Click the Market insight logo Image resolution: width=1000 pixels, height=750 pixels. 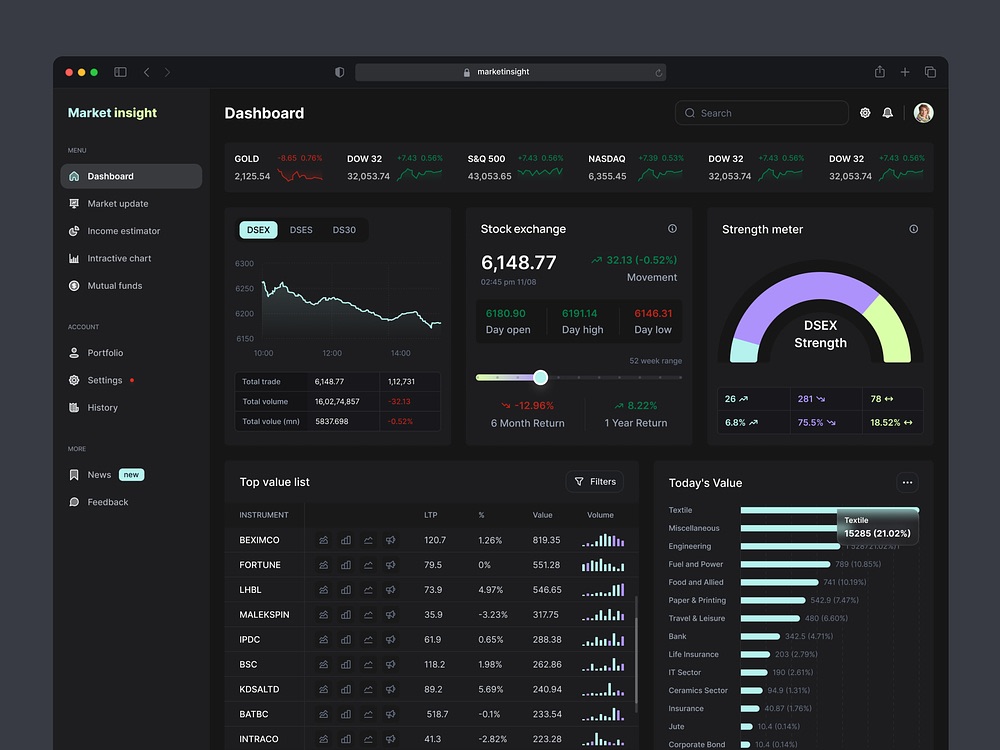(x=112, y=113)
